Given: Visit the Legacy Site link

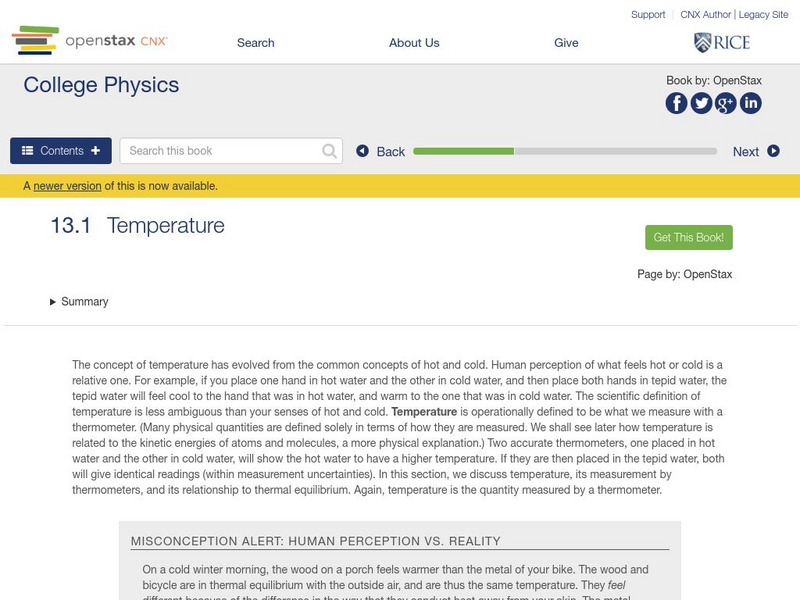Looking at the screenshot, I should click(x=763, y=15).
